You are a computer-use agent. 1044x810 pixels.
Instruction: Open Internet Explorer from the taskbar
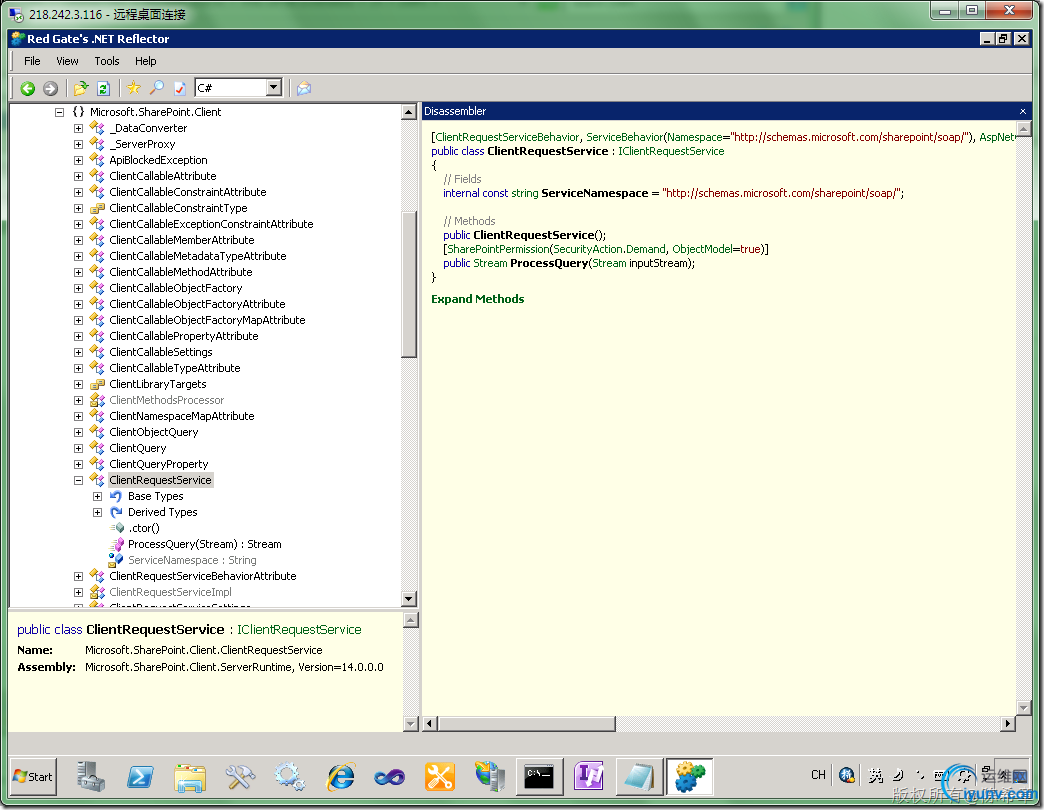341,777
